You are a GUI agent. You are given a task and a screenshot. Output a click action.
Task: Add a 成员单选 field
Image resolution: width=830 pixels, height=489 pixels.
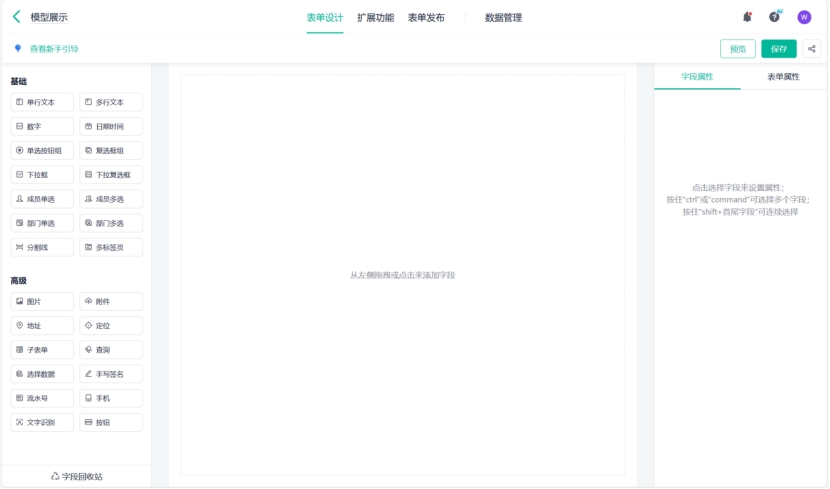tap(42, 199)
